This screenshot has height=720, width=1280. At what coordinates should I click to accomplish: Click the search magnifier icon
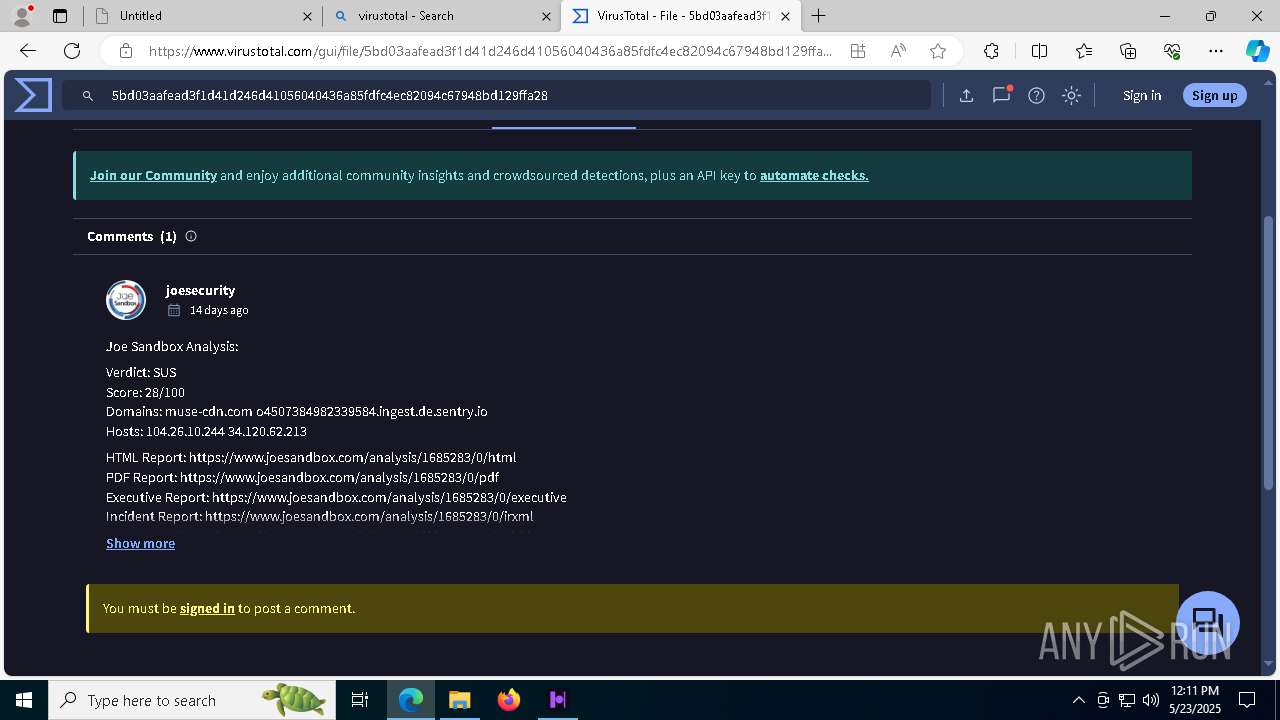88,95
